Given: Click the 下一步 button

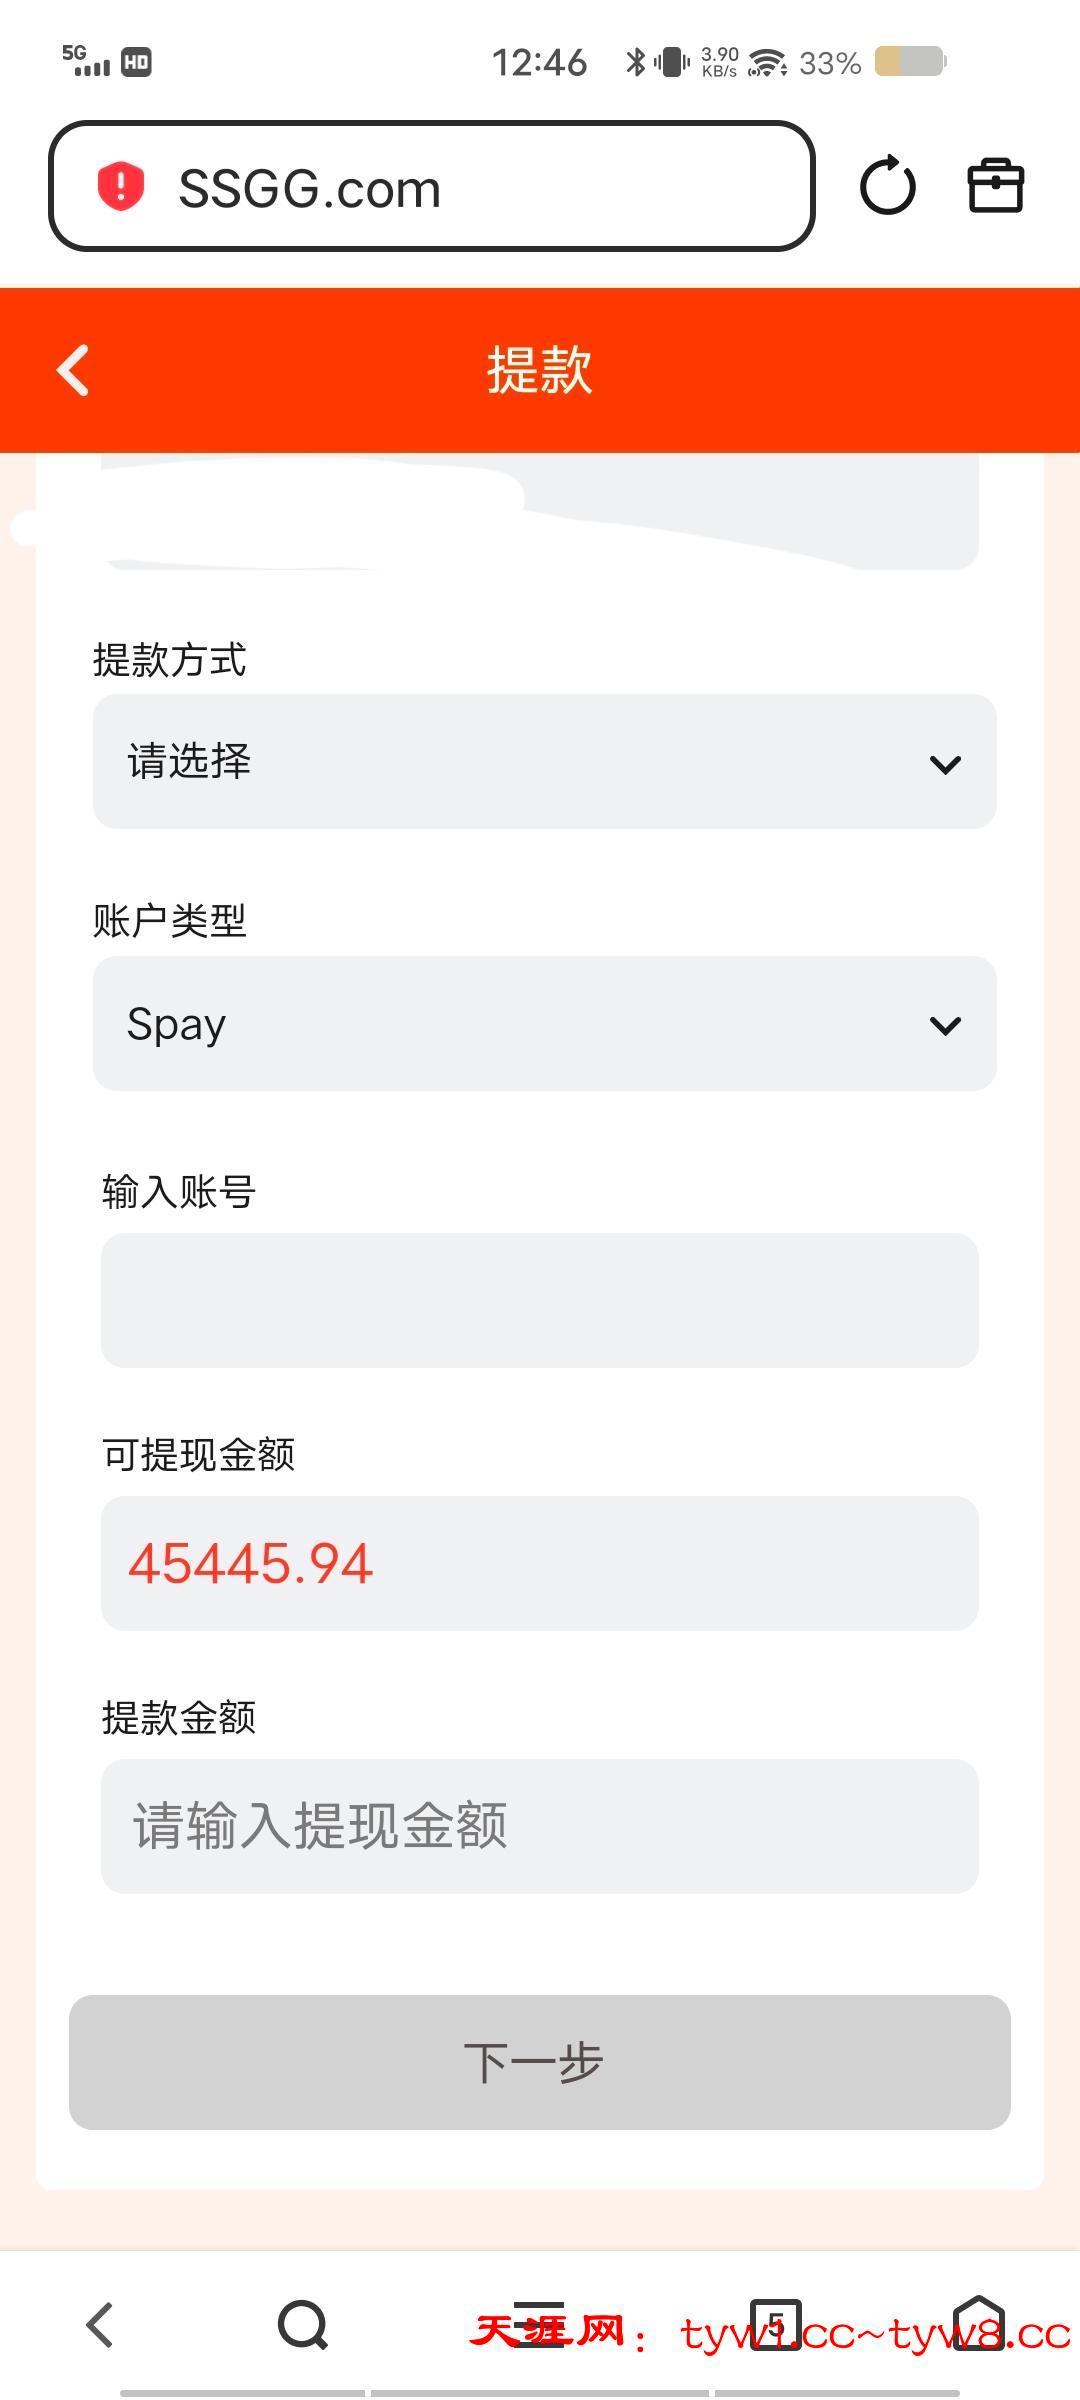Looking at the screenshot, I should click(540, 2062).
